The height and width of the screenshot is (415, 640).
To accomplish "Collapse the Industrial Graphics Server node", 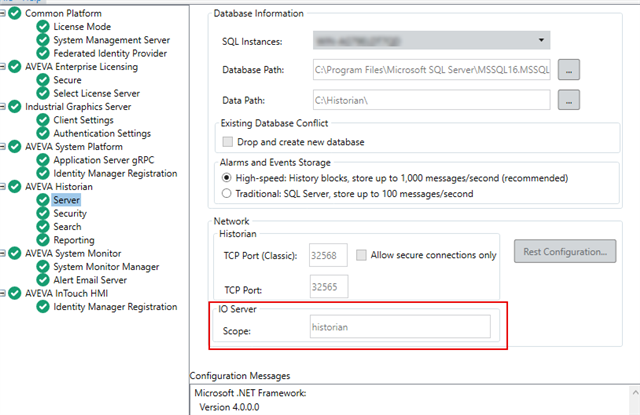I will [x=2, y=107].
